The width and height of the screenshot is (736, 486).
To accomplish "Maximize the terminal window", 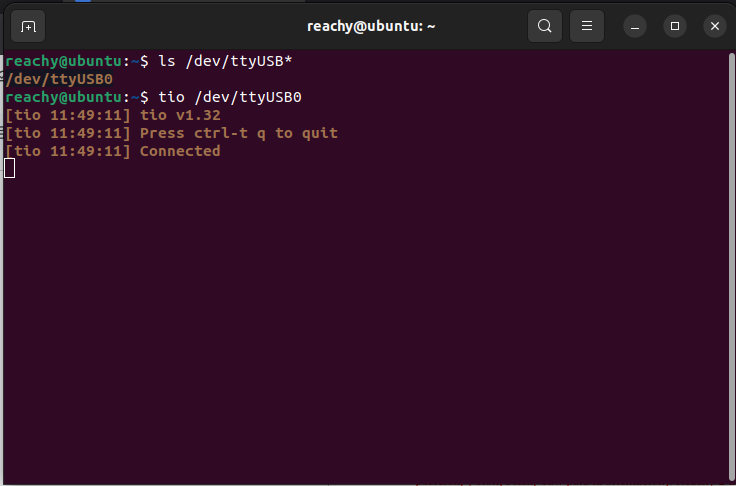I will pyautogui.click(x=675, y=25).
